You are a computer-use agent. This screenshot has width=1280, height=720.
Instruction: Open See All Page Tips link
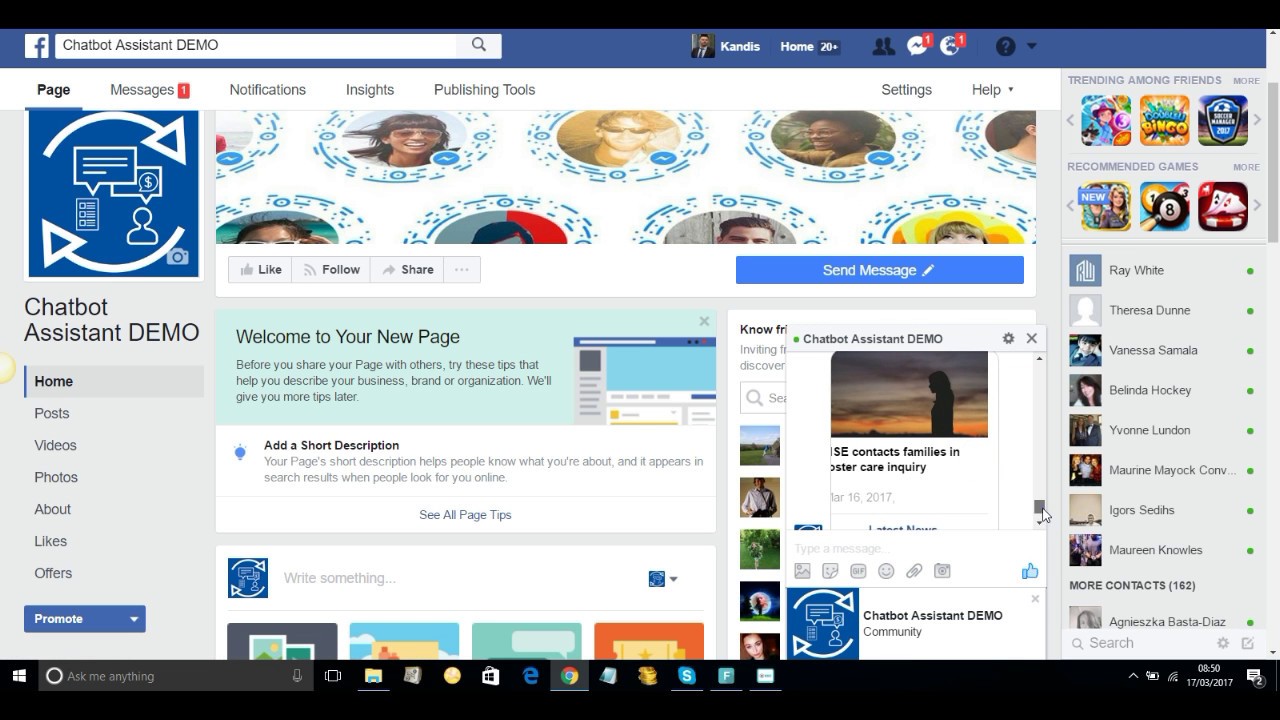pos(465,515)
